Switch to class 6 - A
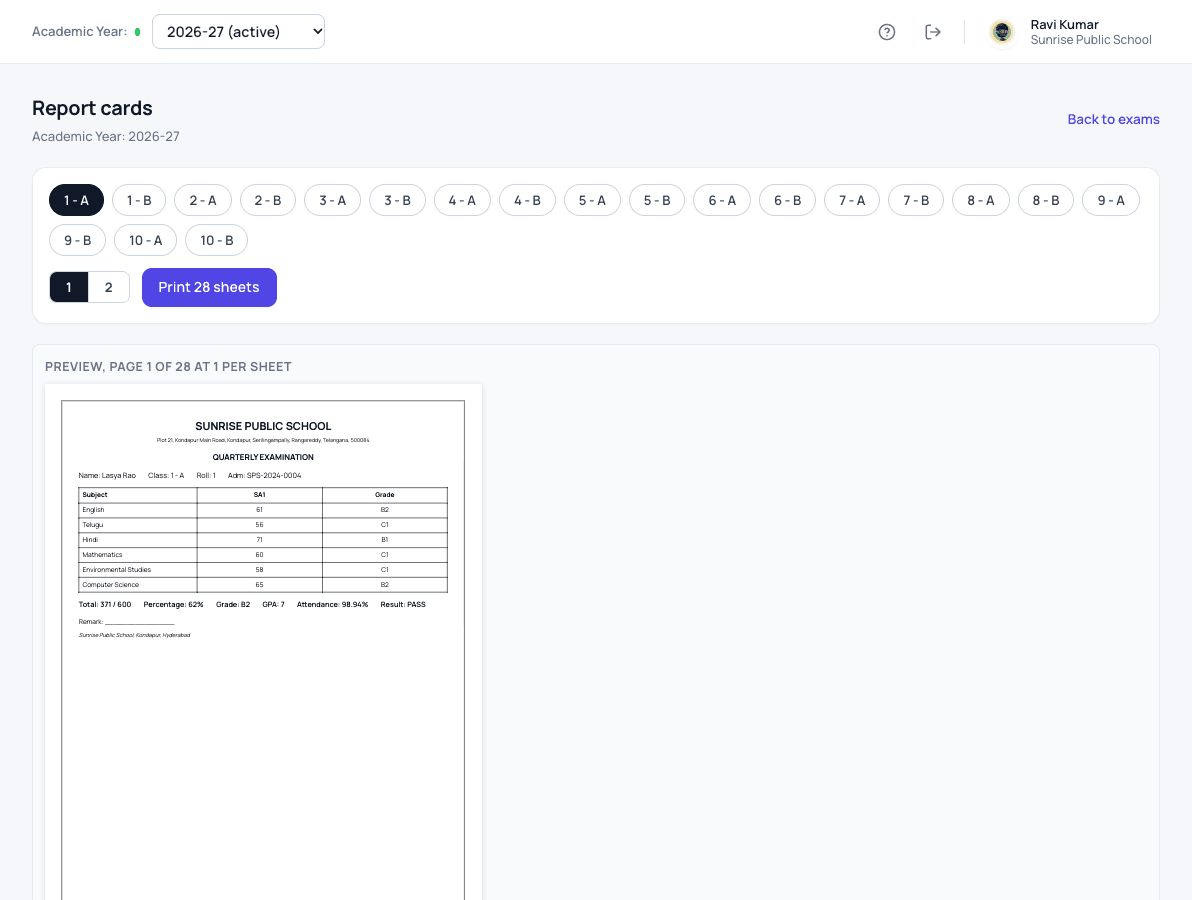1192x900 pixels. [722, 200]
